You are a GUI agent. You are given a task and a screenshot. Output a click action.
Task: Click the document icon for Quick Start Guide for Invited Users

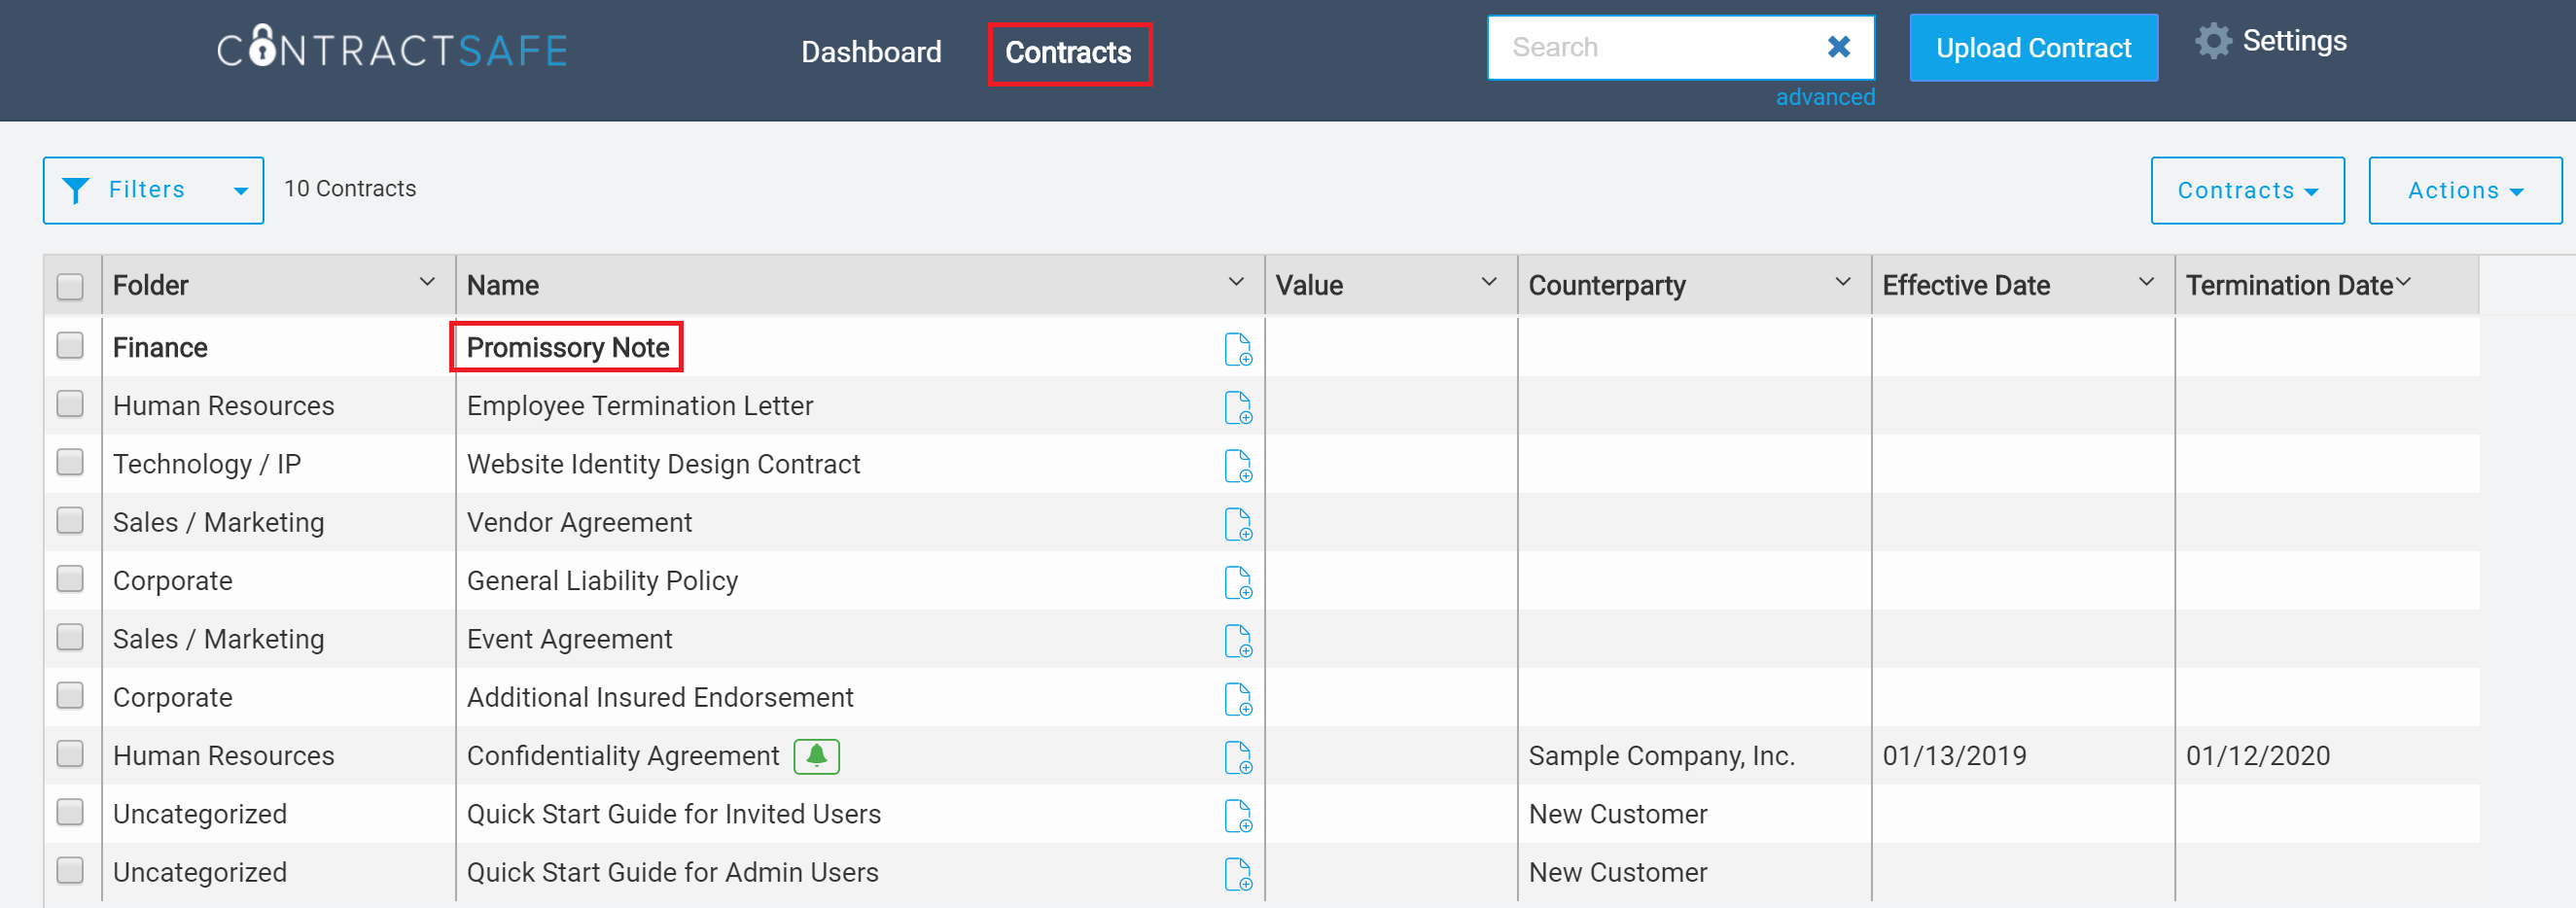pos(1238,815)
